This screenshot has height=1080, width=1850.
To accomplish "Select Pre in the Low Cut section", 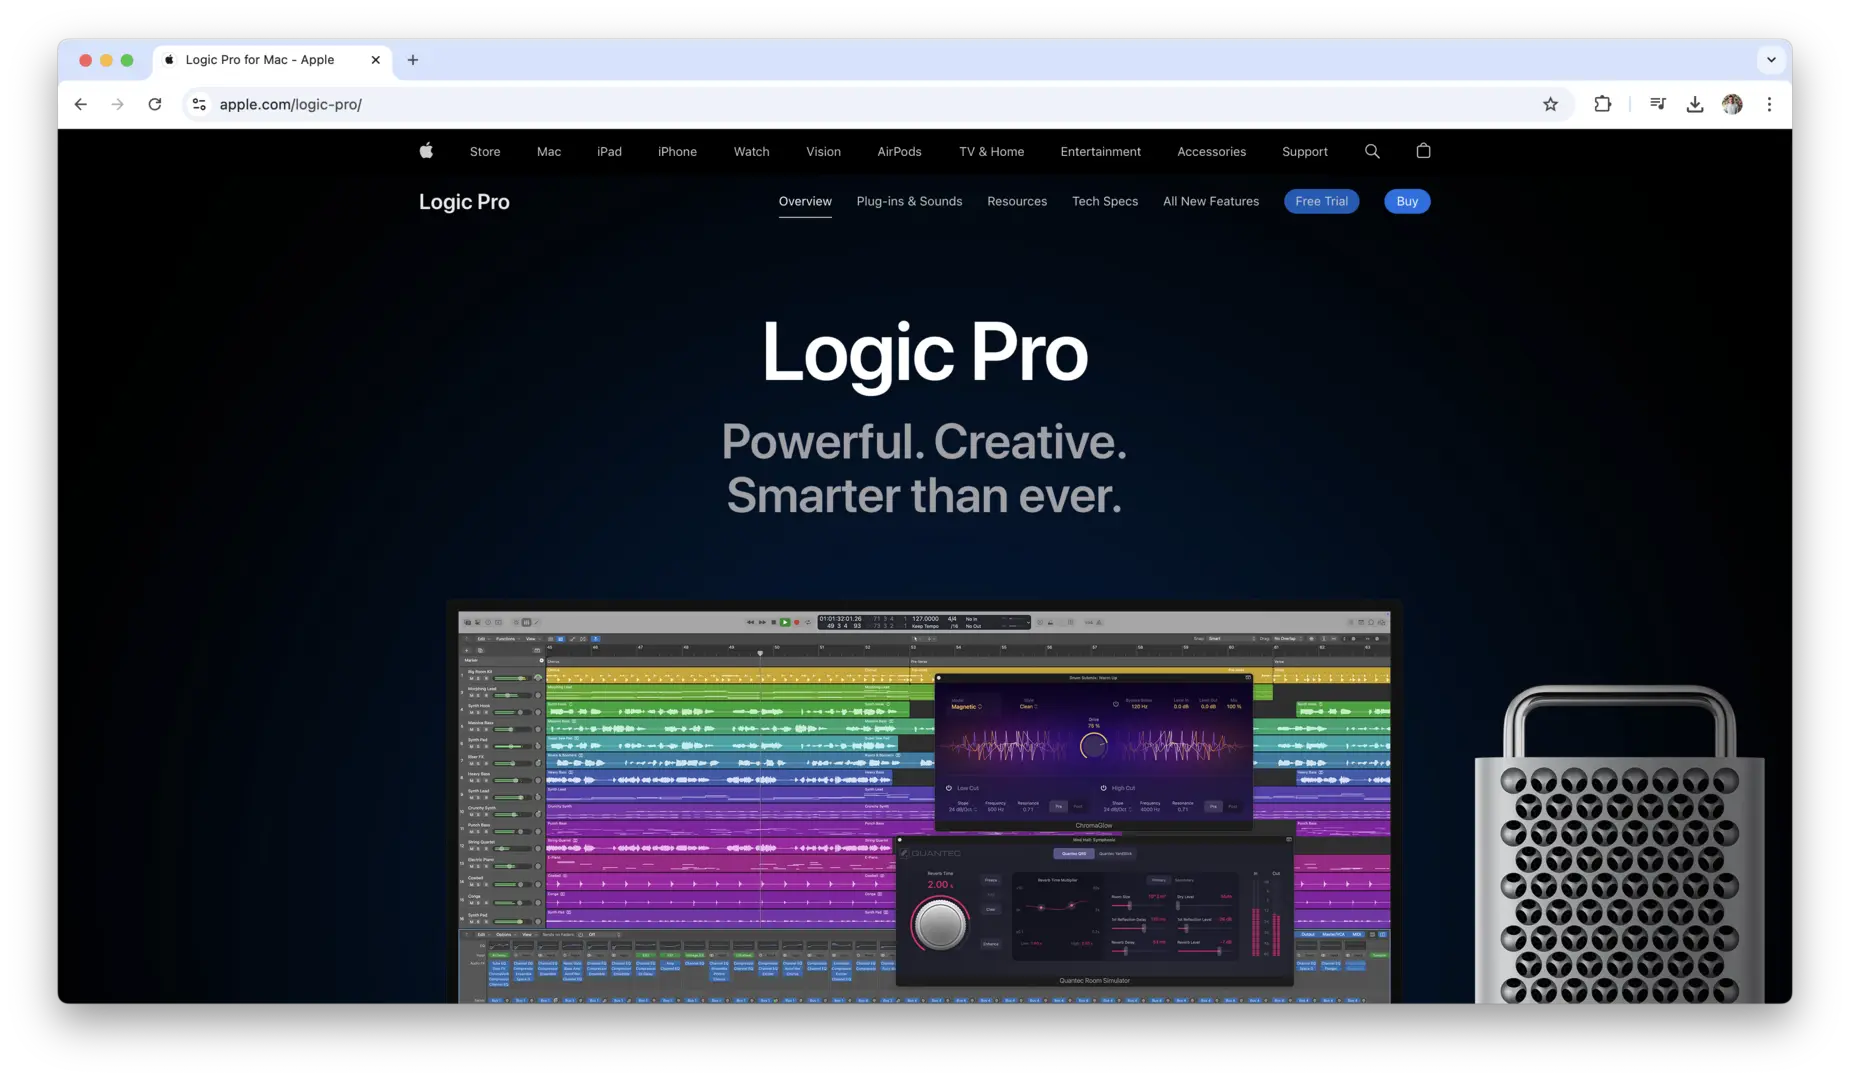I will (1058, 806).
